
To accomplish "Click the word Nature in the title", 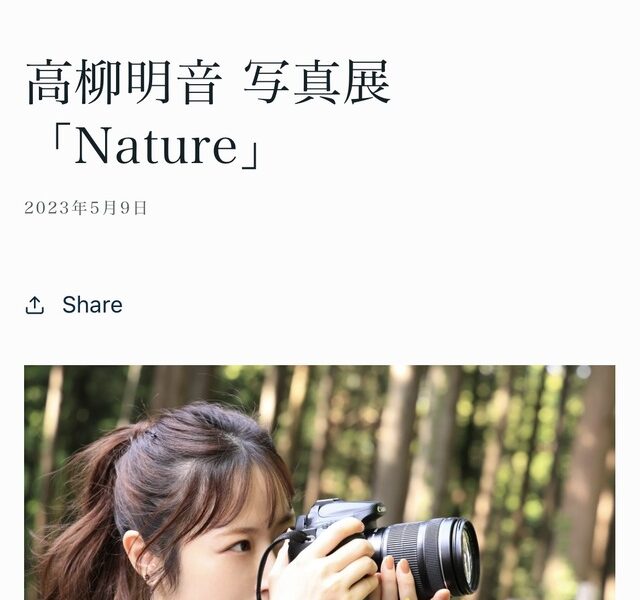I will click(x=156, y=145).
